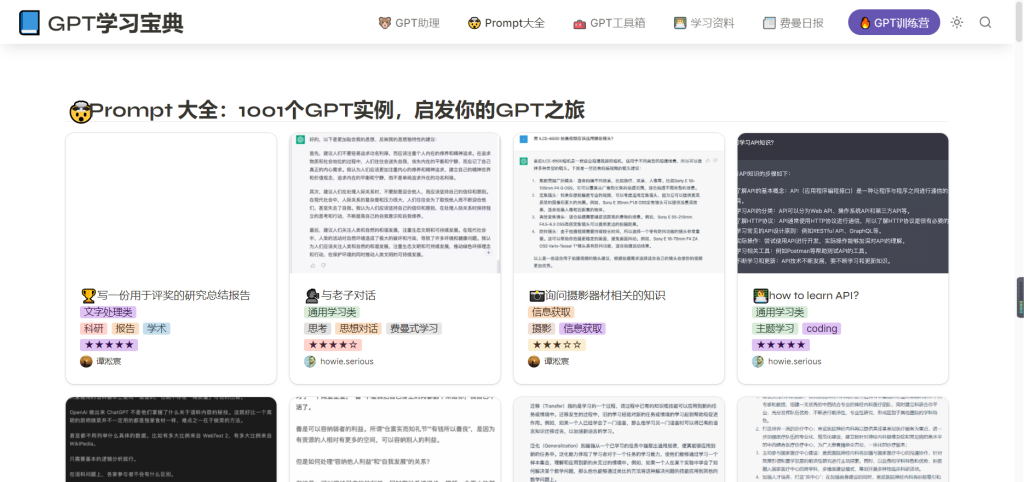Click 通用学习类 tag under 与老子对话
This screenshot has width=1024, height=482.
(x=332, y=312)
